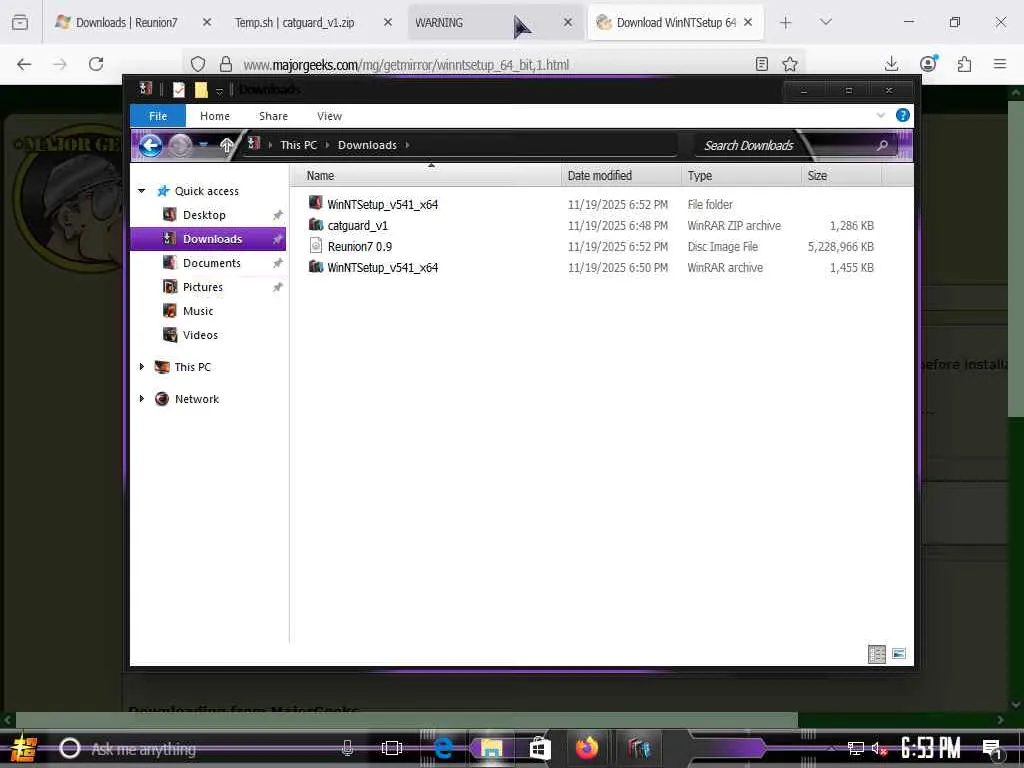Viewport: 1024px width, 768px height.
Task: Open the Start menu on taskbar
Action: (24, 748)
